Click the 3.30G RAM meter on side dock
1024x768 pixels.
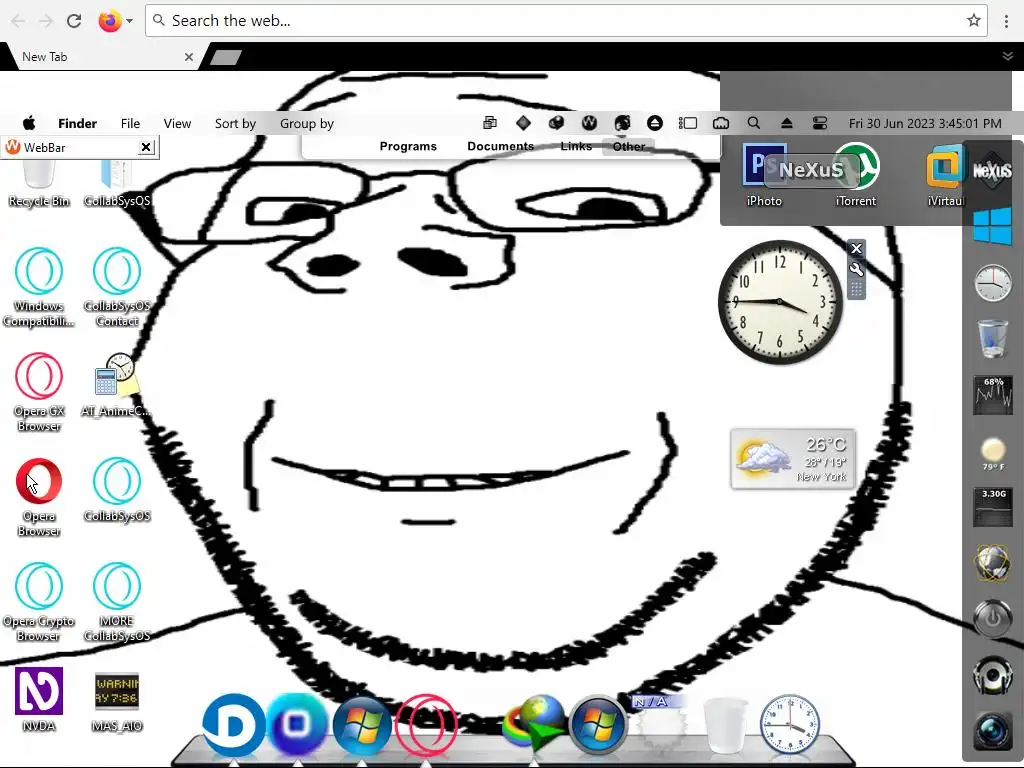pyautogui.click(x=993, y=506)
